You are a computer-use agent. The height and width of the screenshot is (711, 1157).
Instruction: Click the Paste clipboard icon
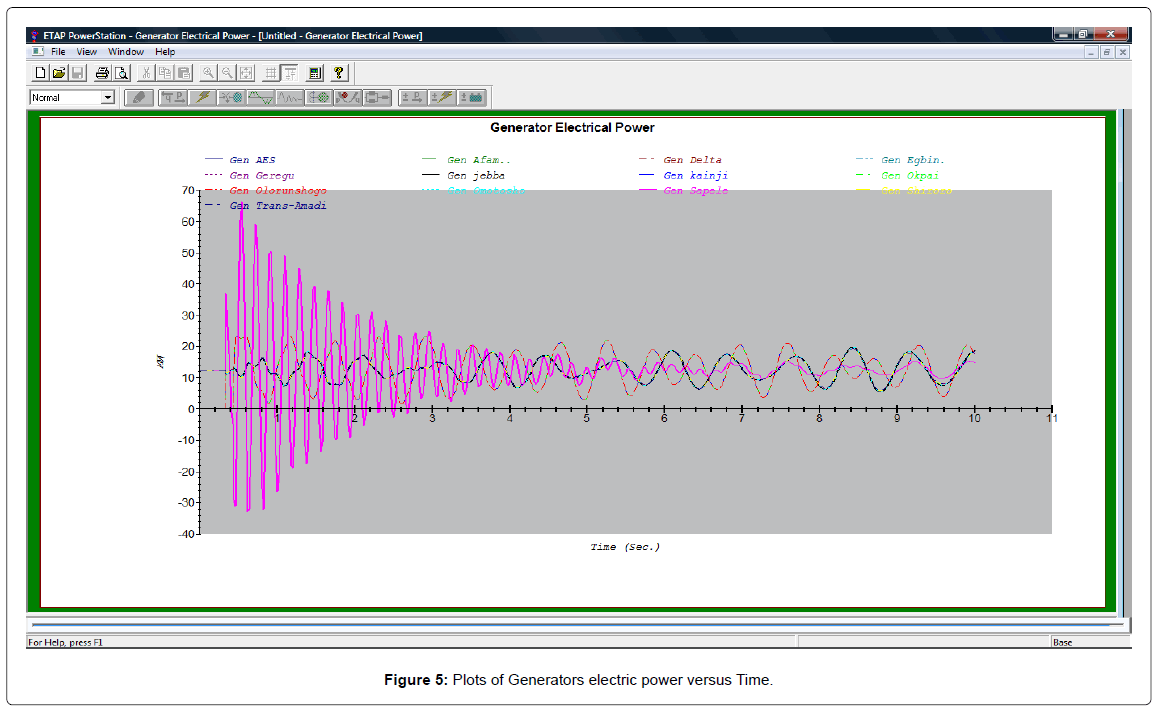point(184,72)
